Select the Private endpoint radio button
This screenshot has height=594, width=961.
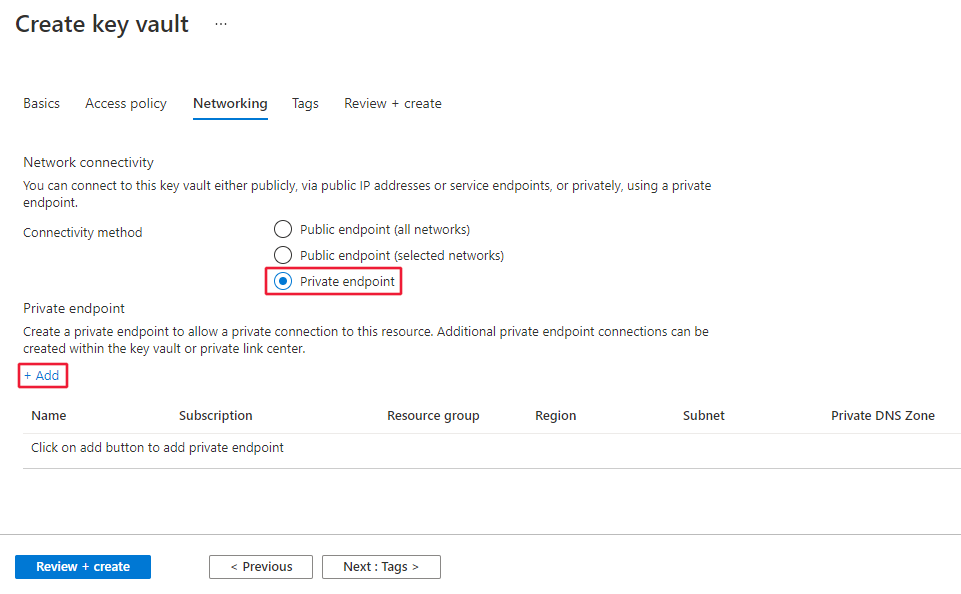tap(283, 282)
